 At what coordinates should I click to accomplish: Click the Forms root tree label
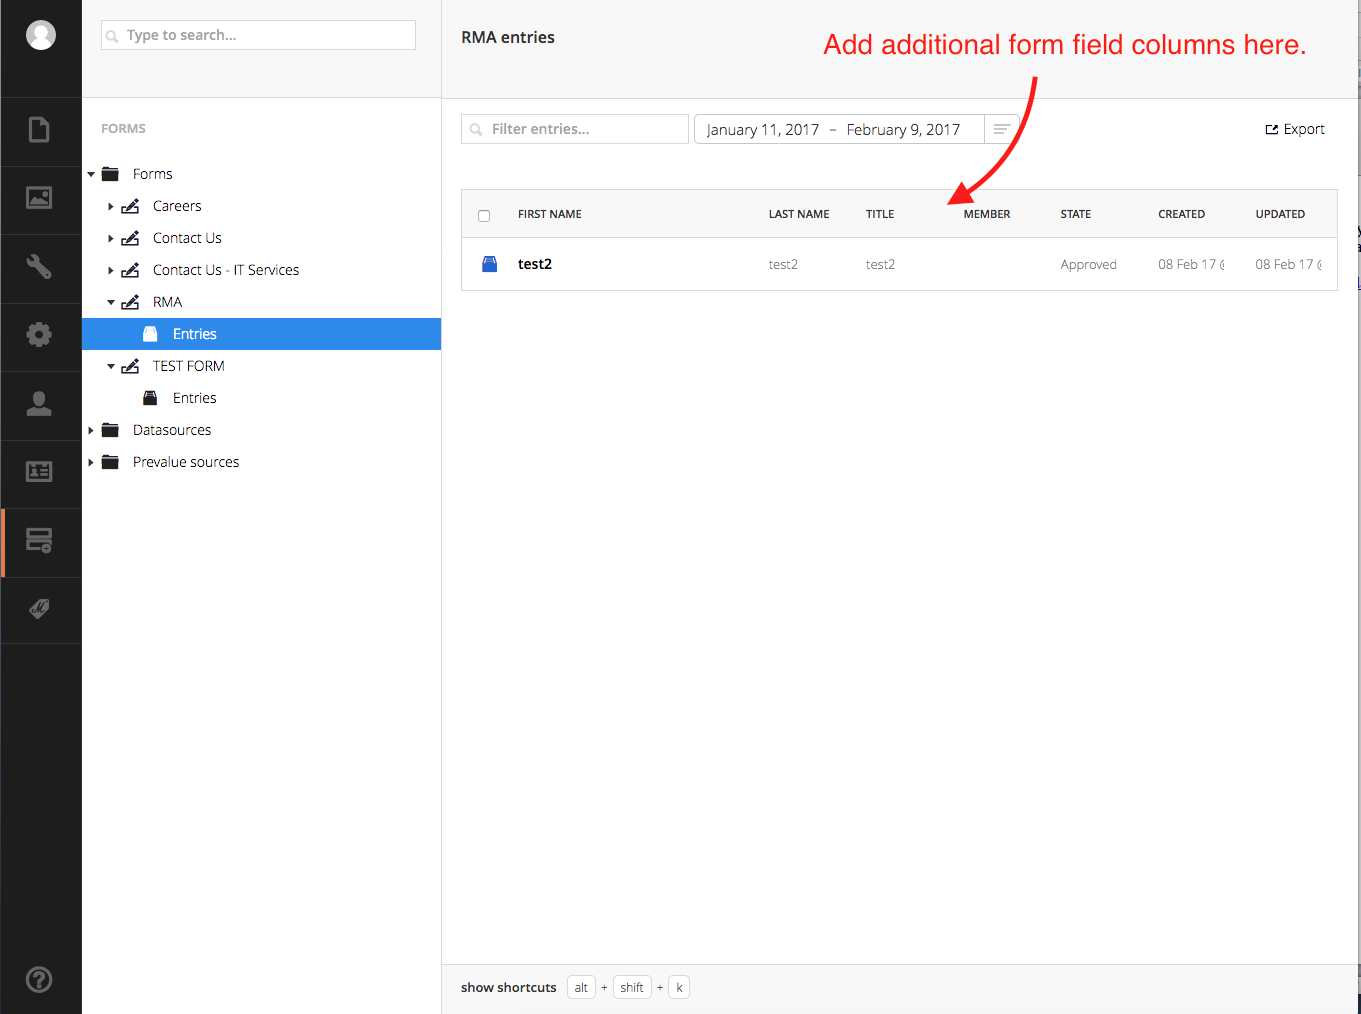152,174
